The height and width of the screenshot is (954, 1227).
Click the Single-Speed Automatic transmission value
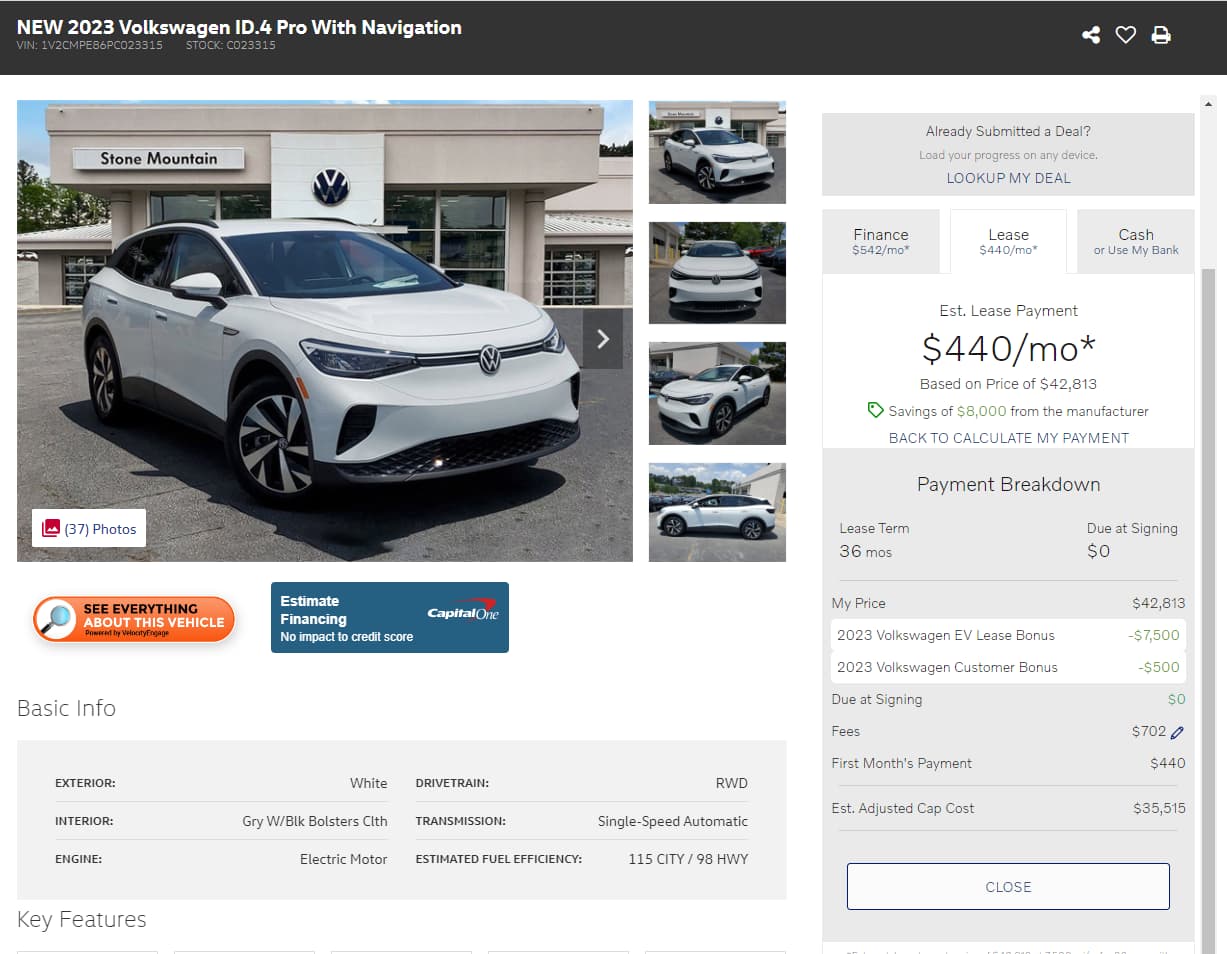click(x=673, y=821)
